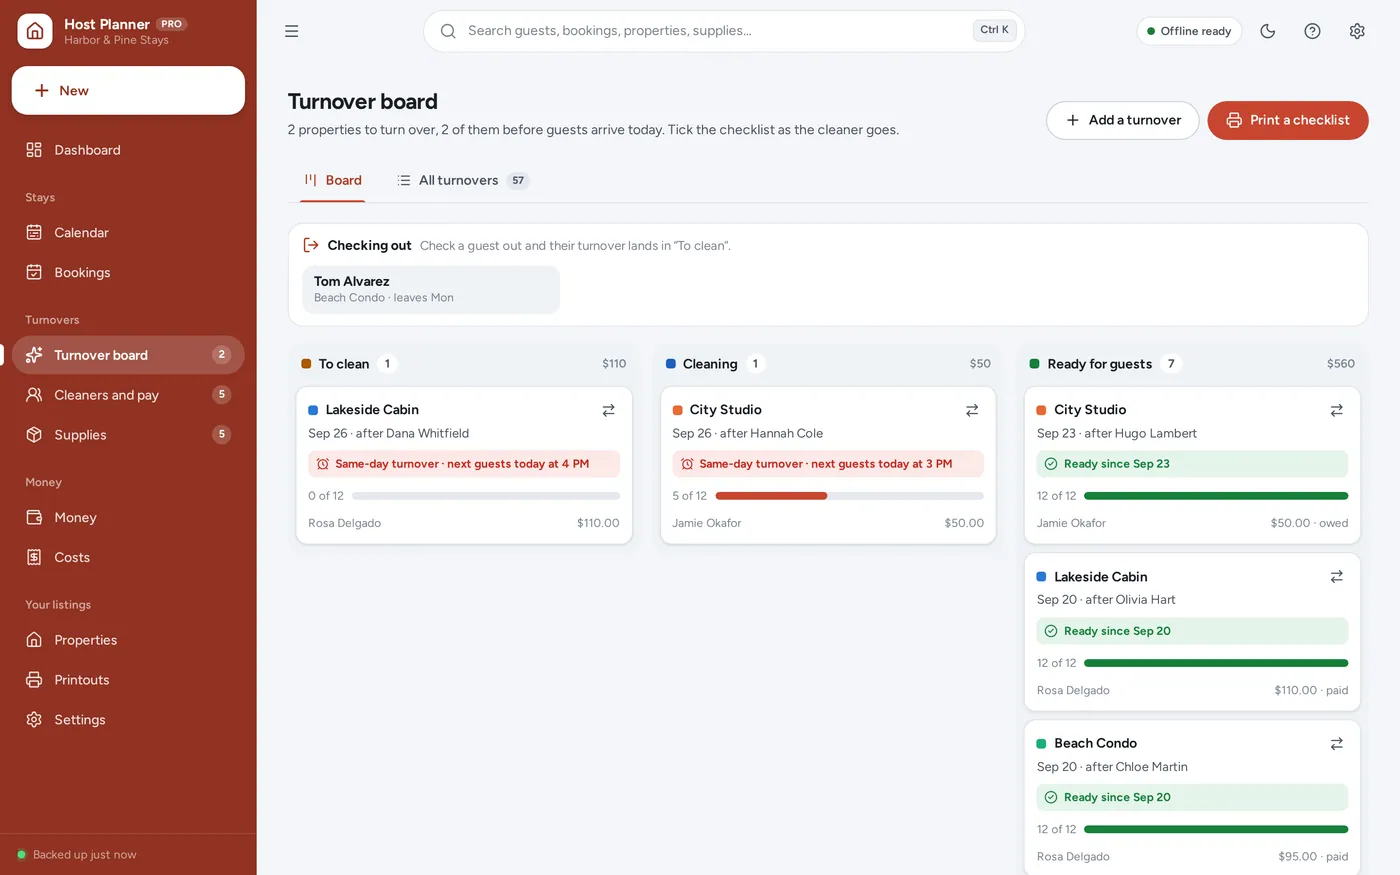Open the Dashboard page
This screenshot has height=875, width=1400.
[128, 150]
